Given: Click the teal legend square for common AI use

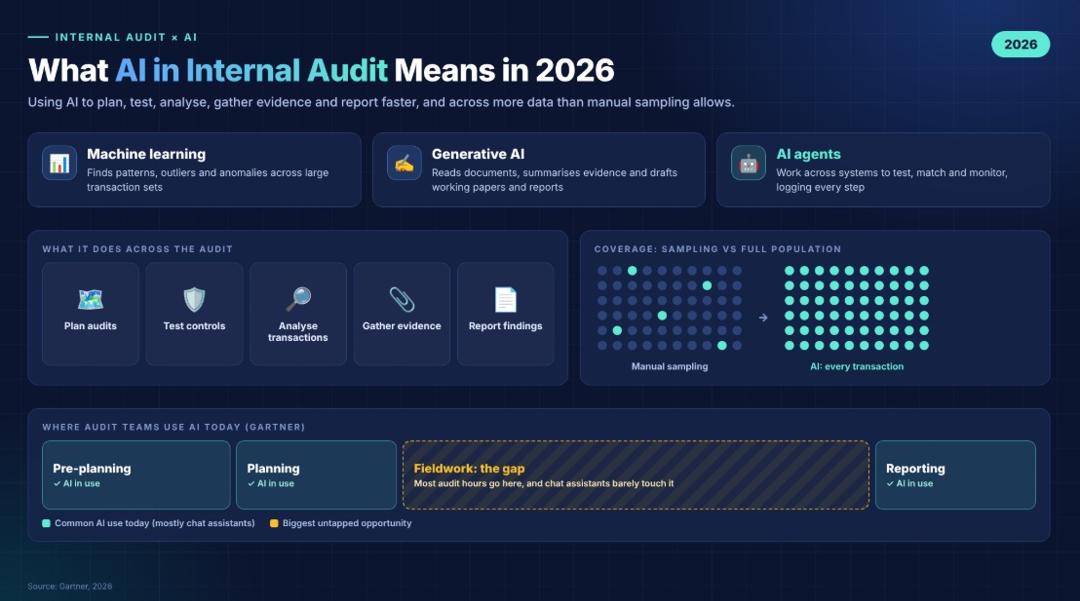Looking at the screenshot, I should pos(46,523).
